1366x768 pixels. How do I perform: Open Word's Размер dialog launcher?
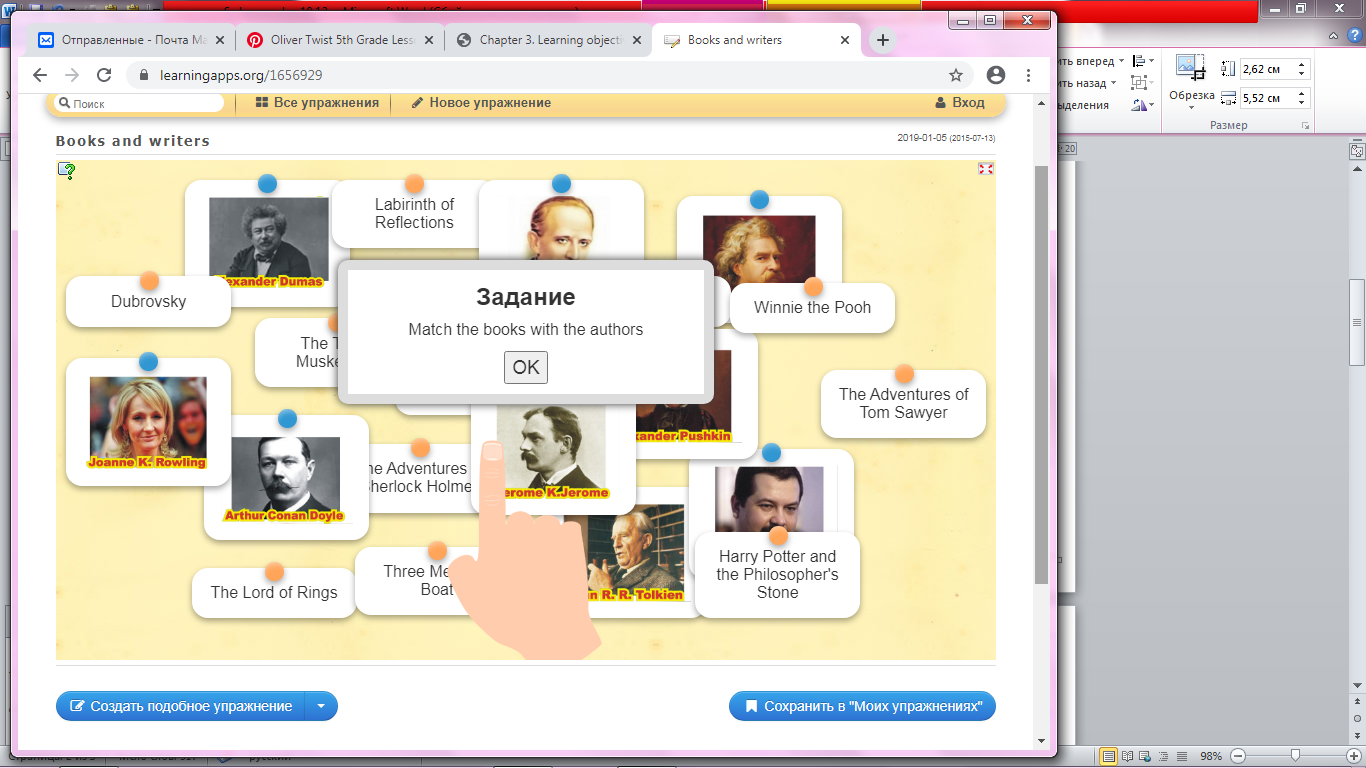coord(1305,126)
